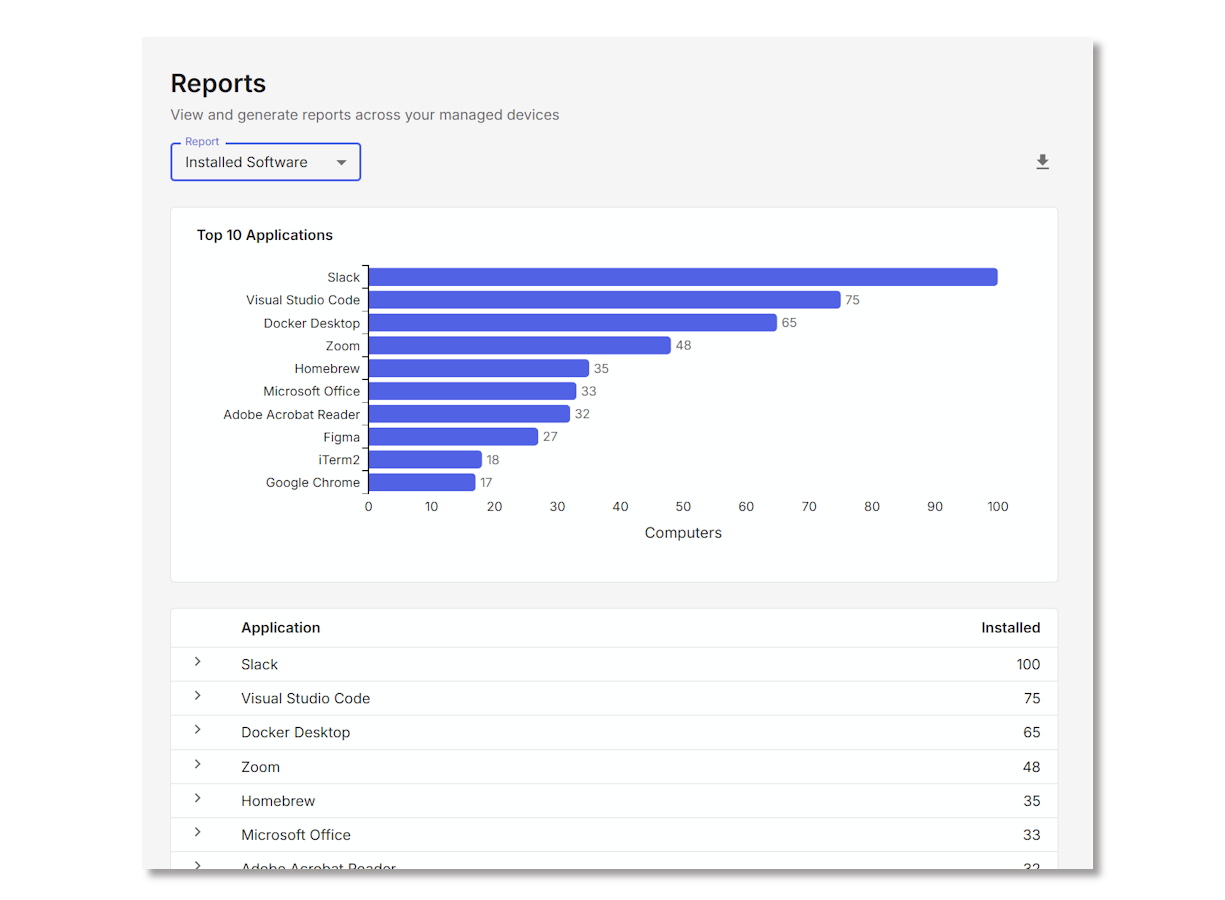Select the iTerm2 bar in the chart
1225x900 pixels.
pyautogui.click(x=426, y=460)
